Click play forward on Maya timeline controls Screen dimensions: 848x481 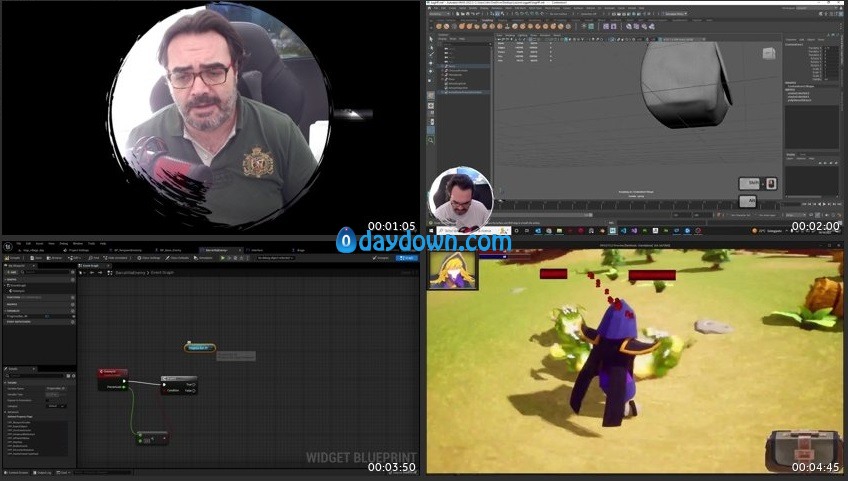pyautogui.click(x=824, y=204)
